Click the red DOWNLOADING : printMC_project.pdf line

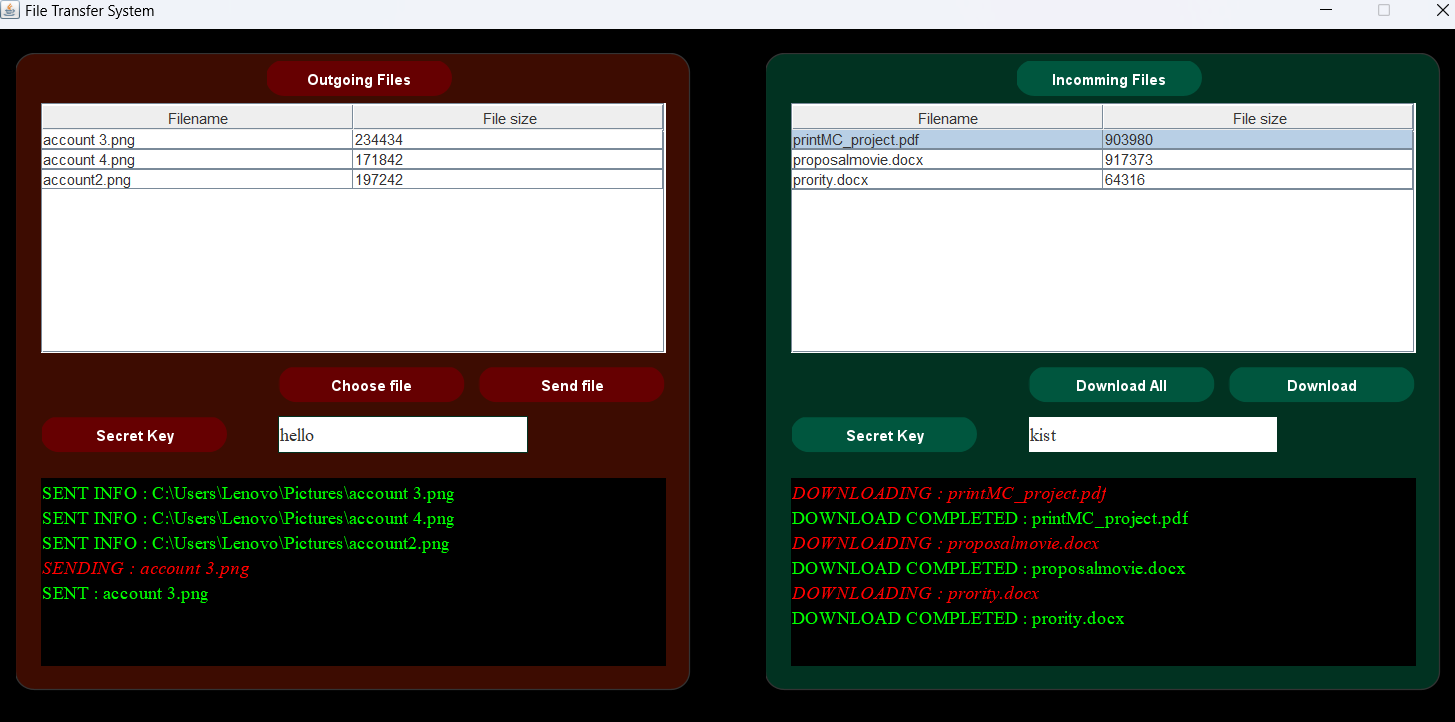point(949,494)
